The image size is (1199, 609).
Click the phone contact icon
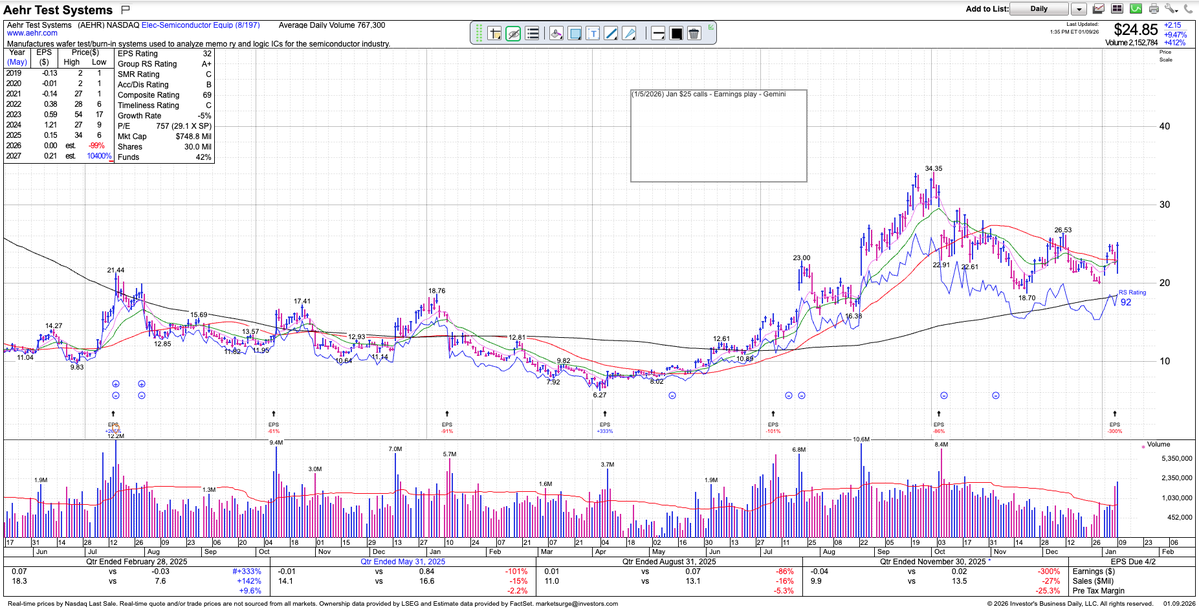pos(1188,9)
